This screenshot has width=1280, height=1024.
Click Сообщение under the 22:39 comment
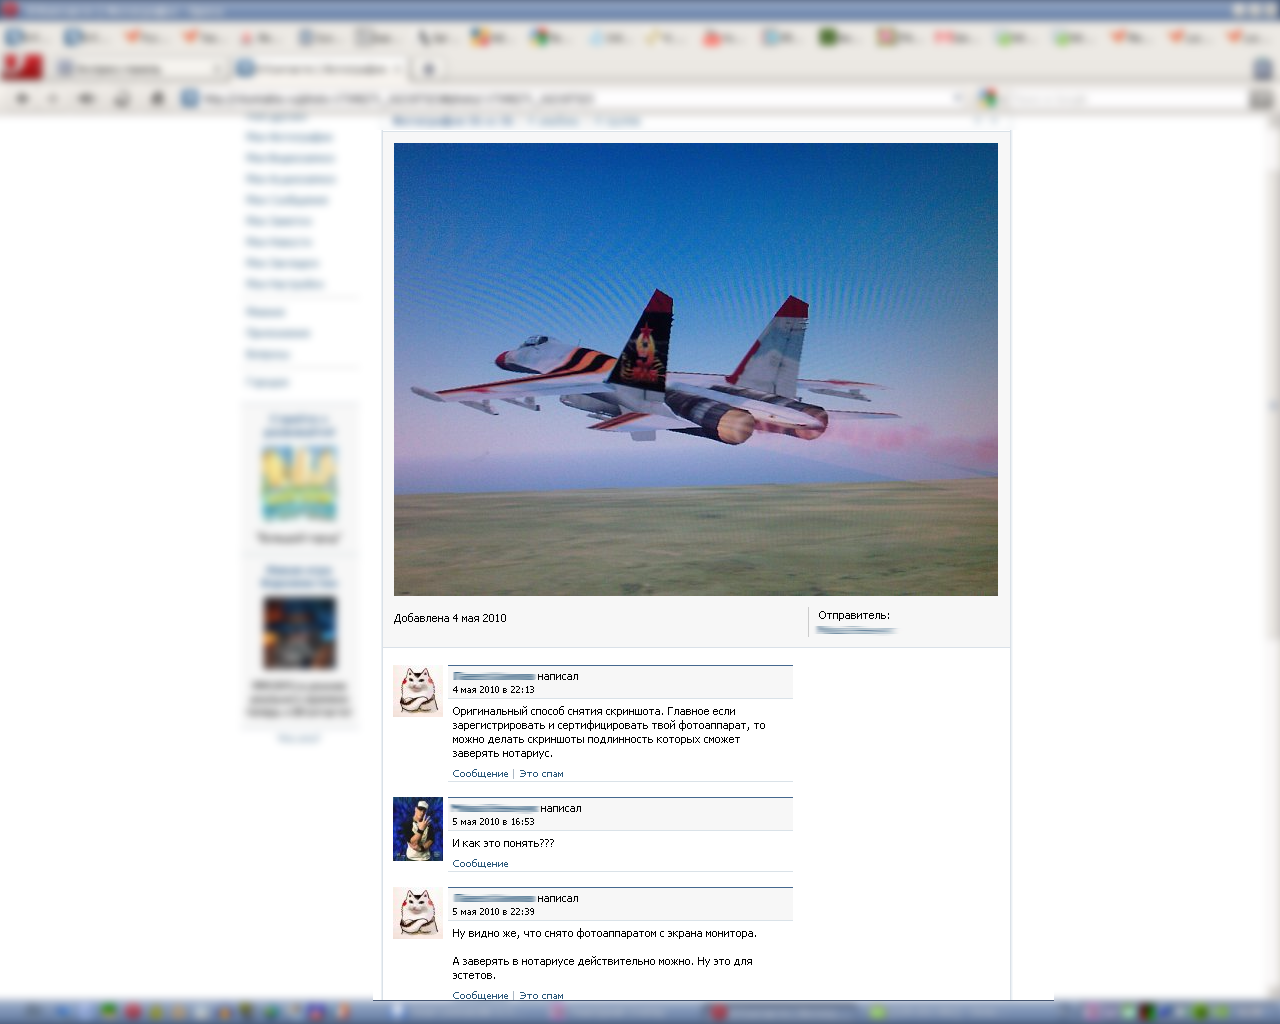coord(480,996)
